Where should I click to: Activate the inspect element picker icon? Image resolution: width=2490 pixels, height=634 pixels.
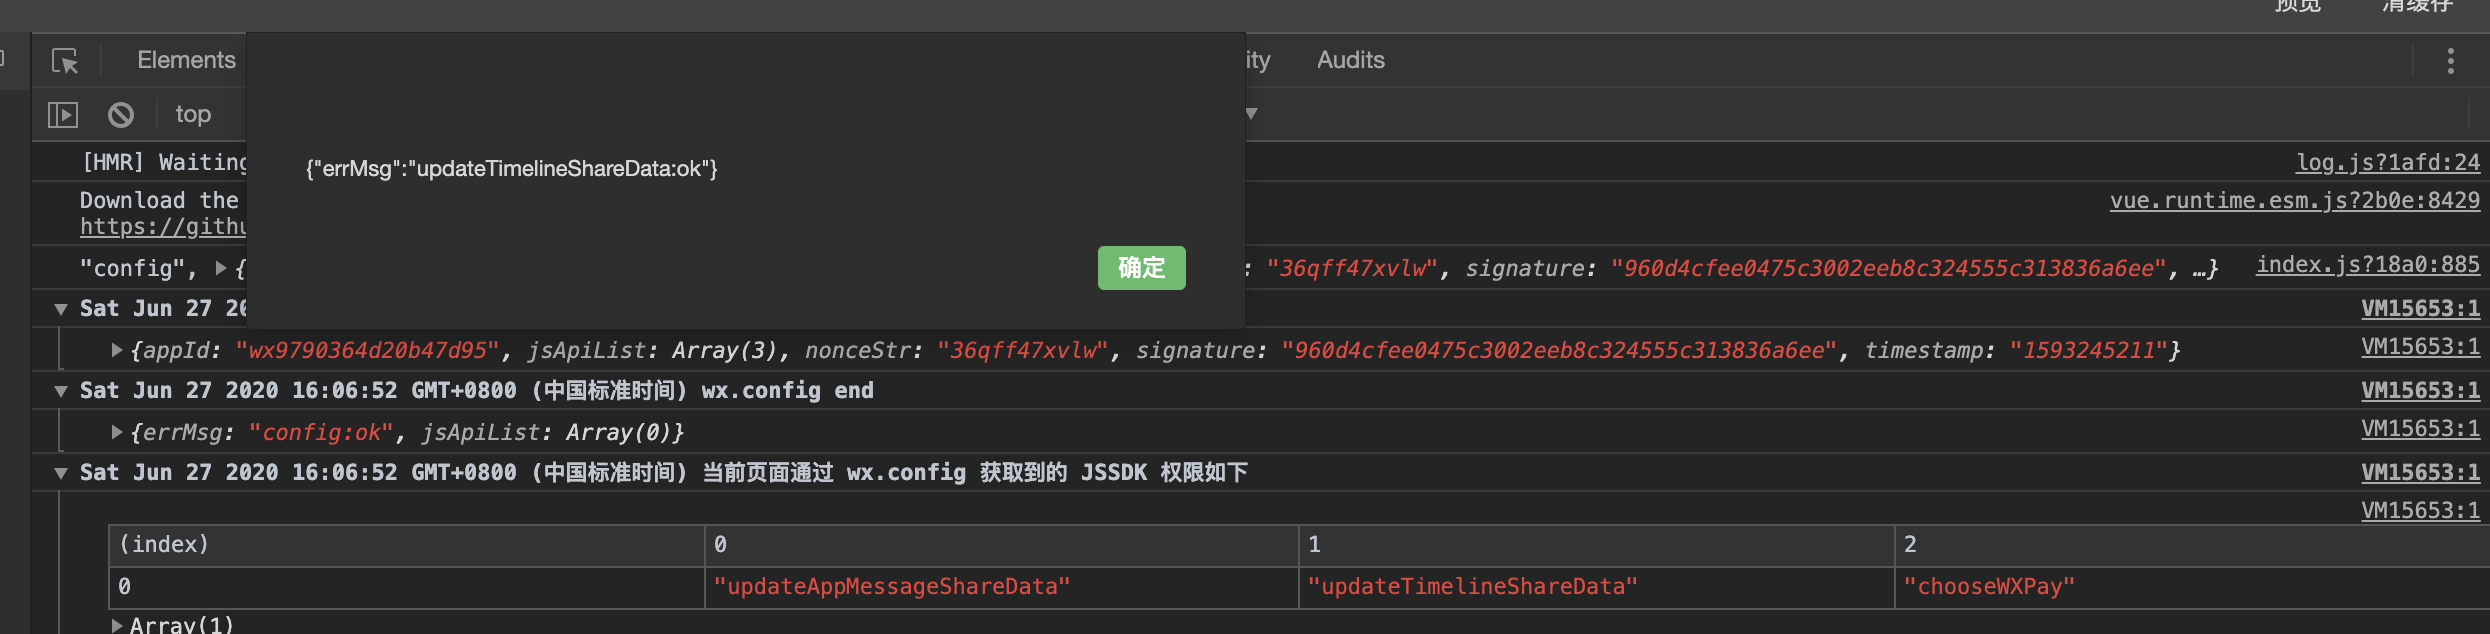65,61
